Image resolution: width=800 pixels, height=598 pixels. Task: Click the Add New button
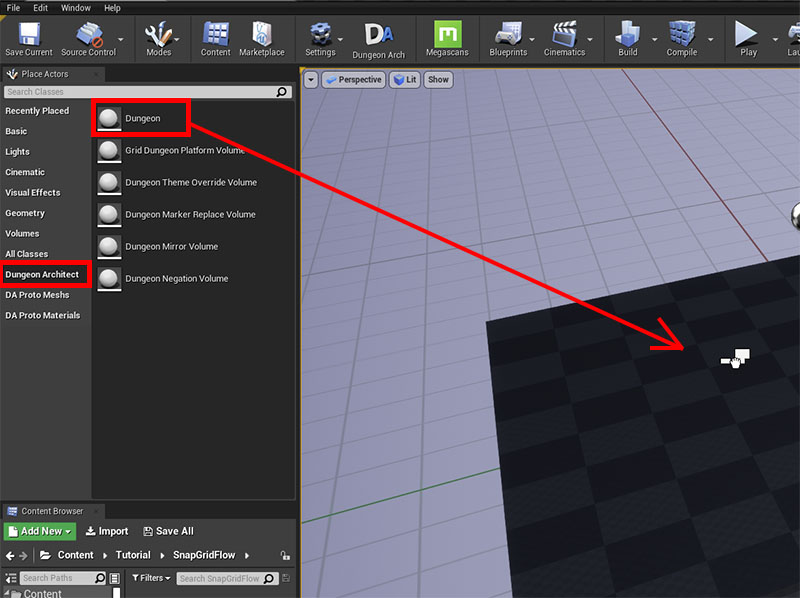pyautogui.click(x=40, y=531)
